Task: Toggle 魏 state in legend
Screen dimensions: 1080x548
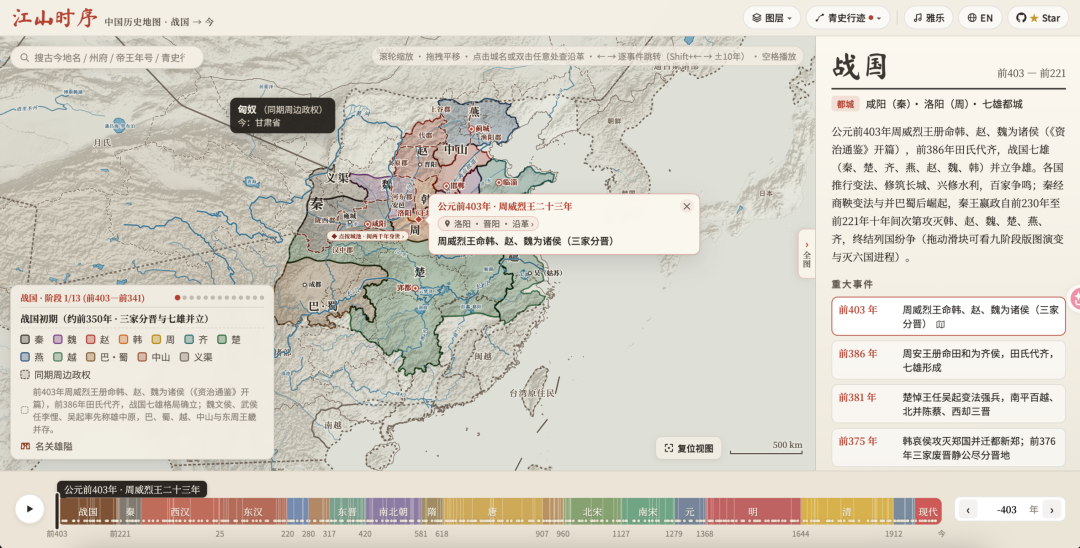Action: tap(65, 339)
